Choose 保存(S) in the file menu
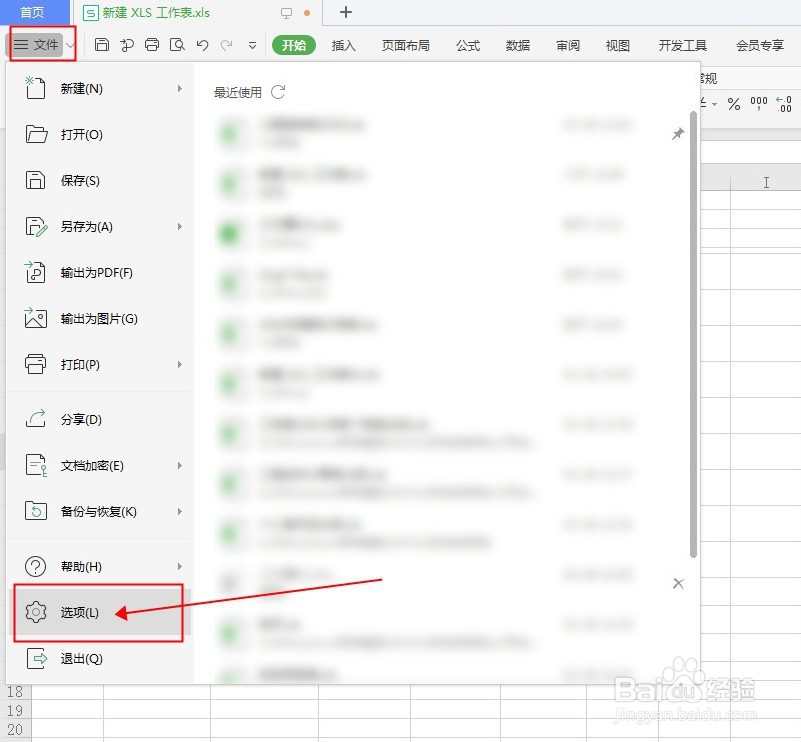 pyautogui.click(x=100, y=181)
